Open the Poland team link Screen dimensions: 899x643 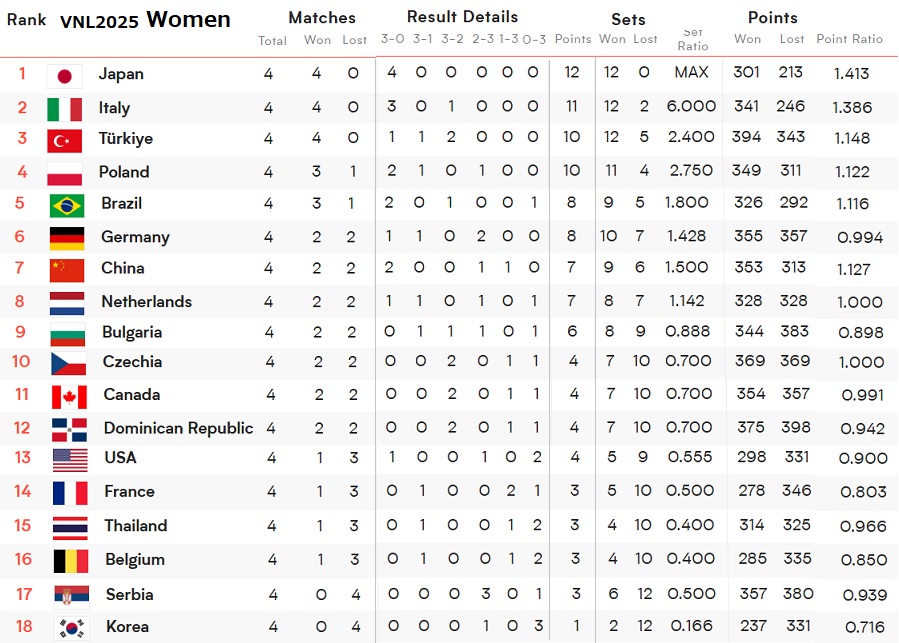(x=124, y=172)
